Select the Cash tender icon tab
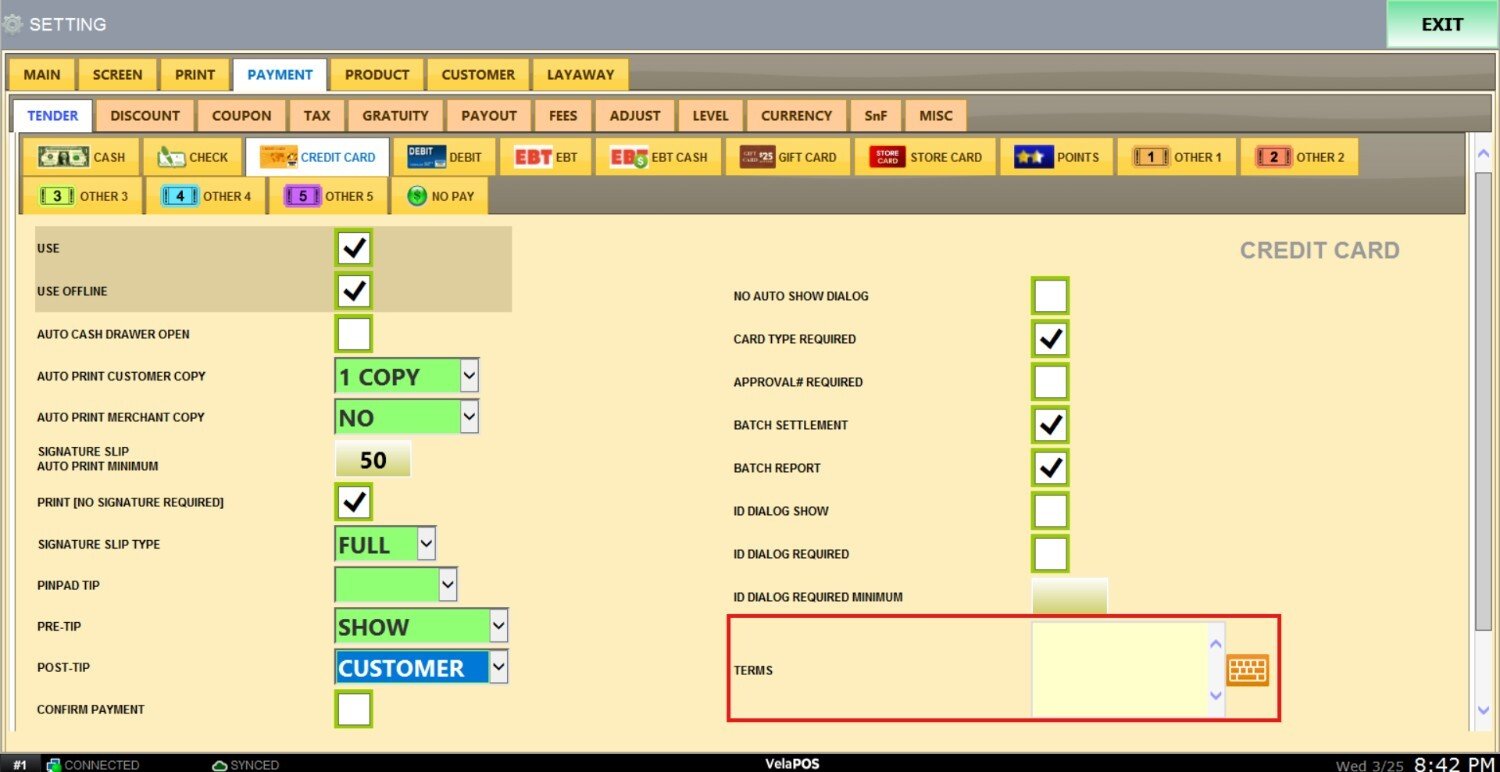 pos(82,157)
